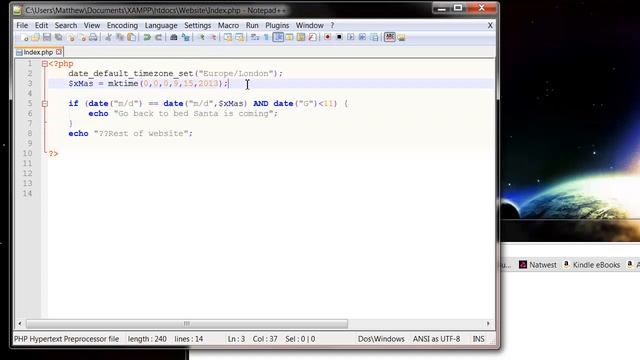Run macro multiple times icon
The height and width of the screenshot is (360, 640).
click(362, 38)
